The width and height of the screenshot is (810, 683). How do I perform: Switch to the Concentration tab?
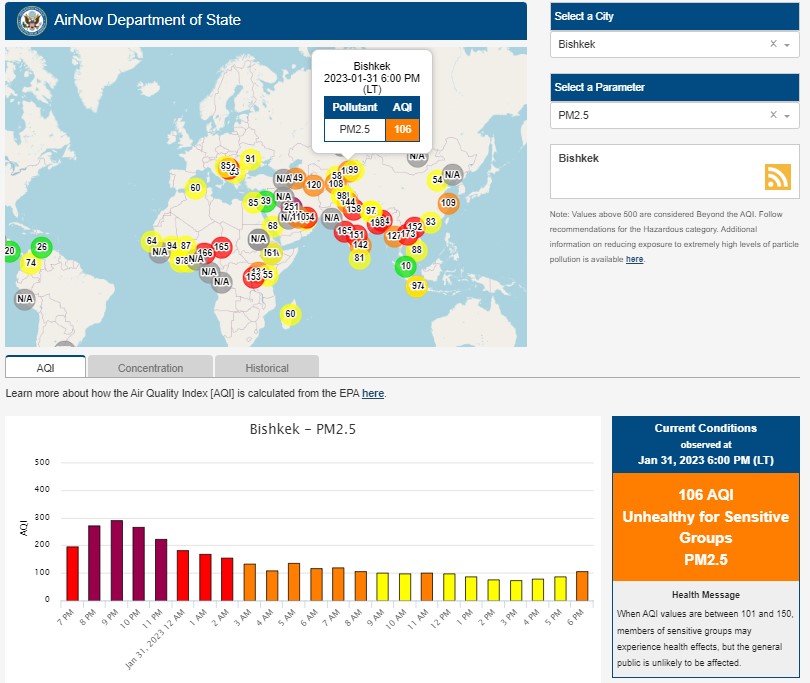[150, 367]
